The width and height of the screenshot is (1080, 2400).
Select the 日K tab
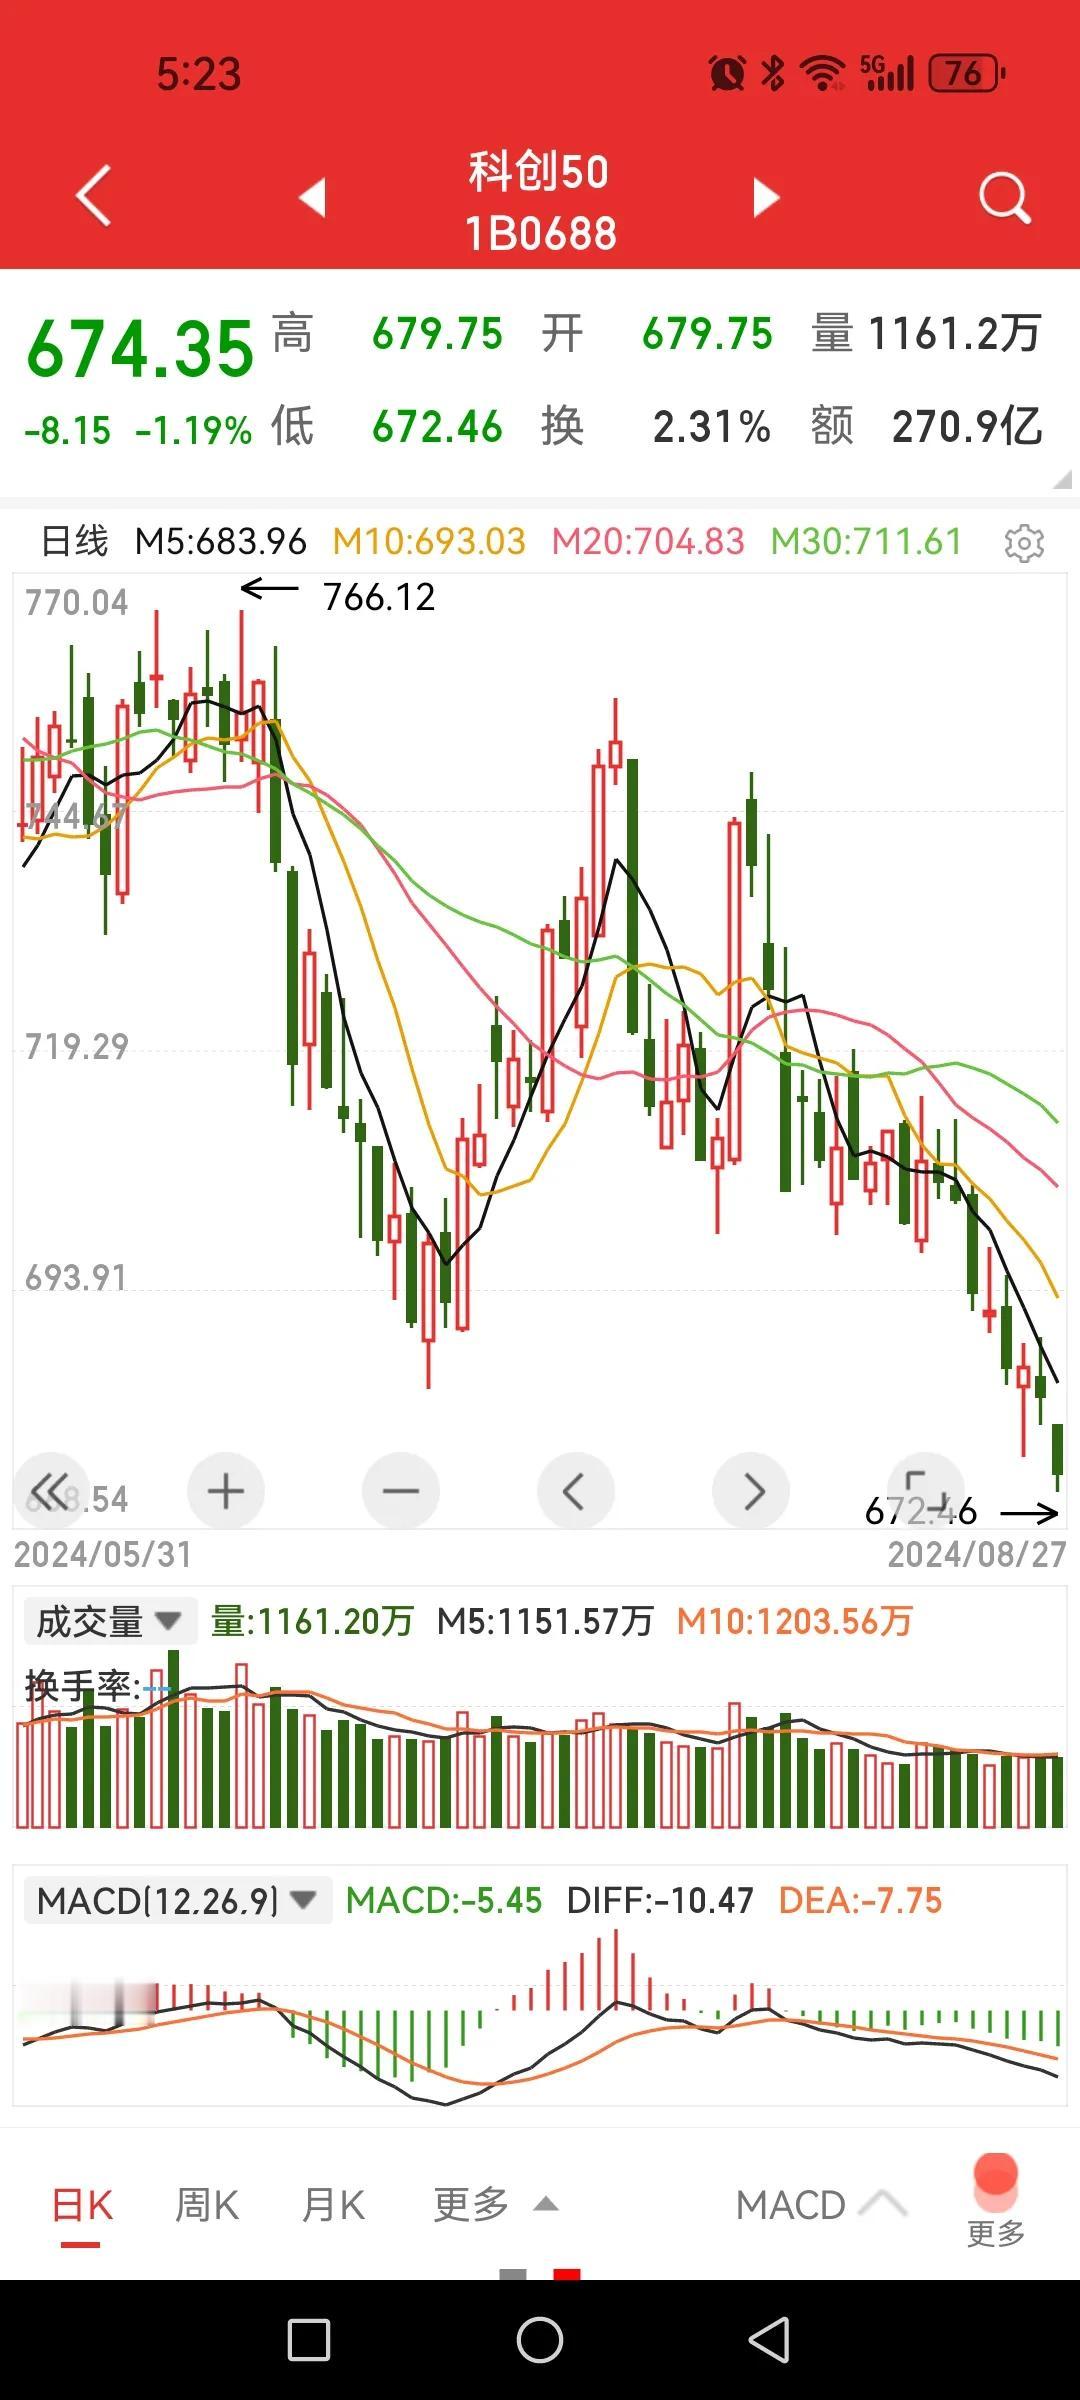pyautogui.click(x=83, y=2206)
